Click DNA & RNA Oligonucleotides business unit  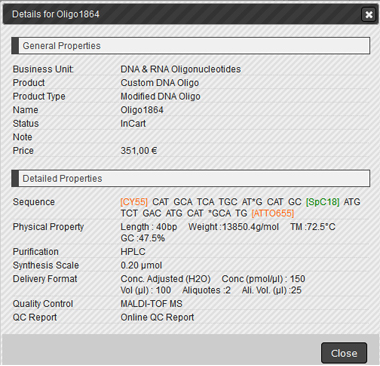click(x=181, y=69)
